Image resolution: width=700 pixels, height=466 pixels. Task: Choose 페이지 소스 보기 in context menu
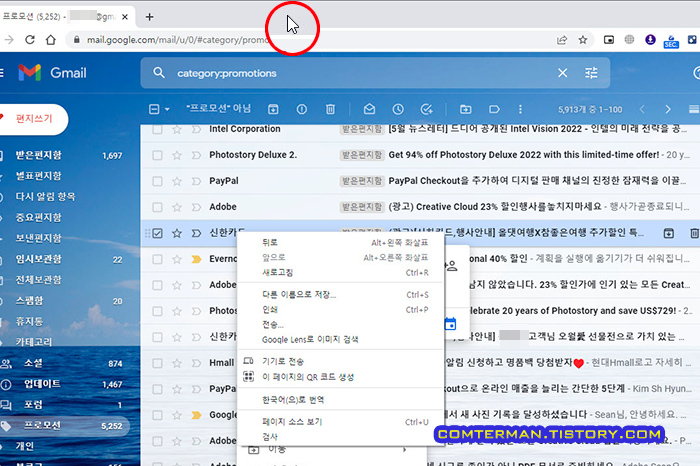pos(341,422)
